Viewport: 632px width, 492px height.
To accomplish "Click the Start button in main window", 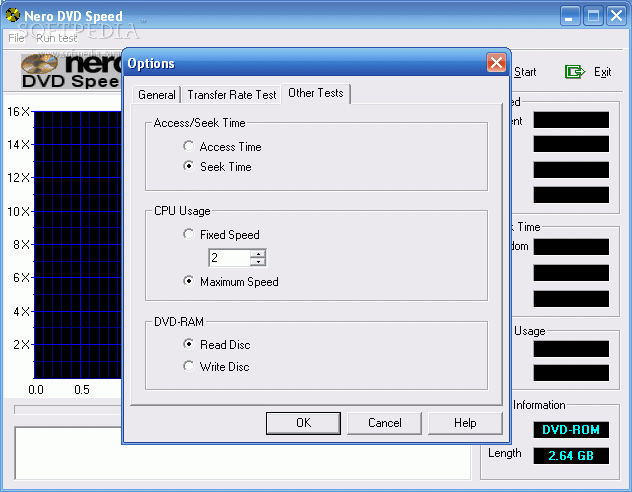I will click(x=525, y=72).
